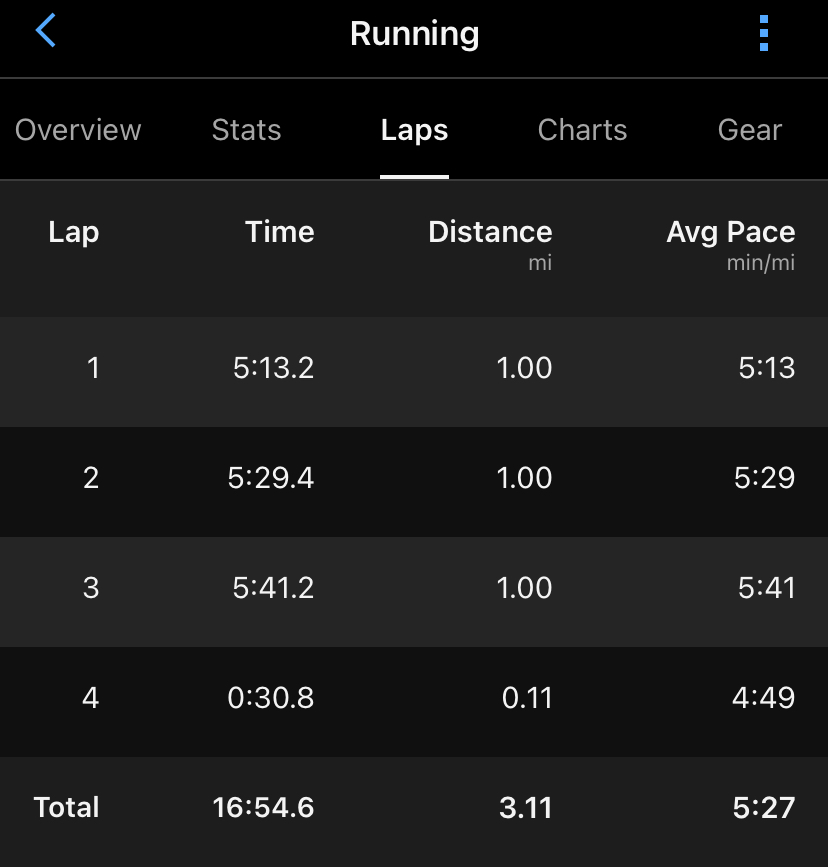Select the Laps tab
Viewport: 828px width, 867px height.
pos(414,130)
